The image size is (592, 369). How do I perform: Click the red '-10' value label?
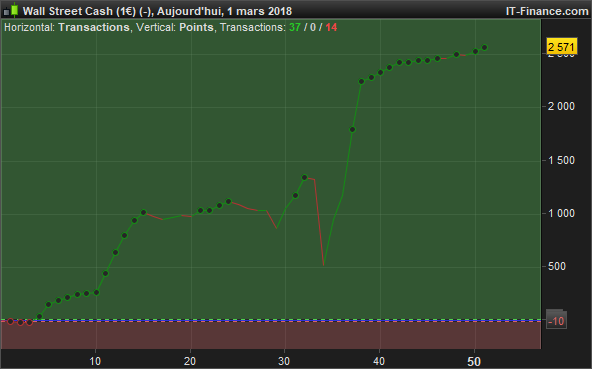556,321
